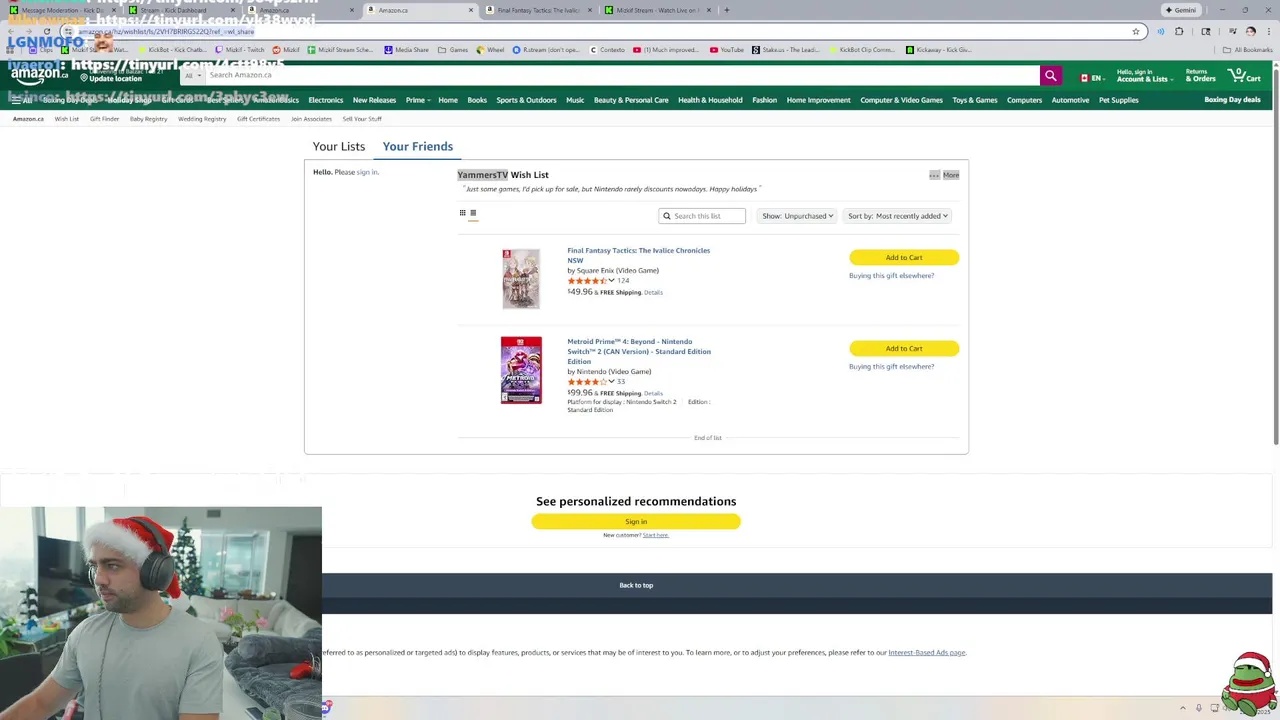Open the More menu on wish list
1280x720 pixels.
tap(951, 175)
